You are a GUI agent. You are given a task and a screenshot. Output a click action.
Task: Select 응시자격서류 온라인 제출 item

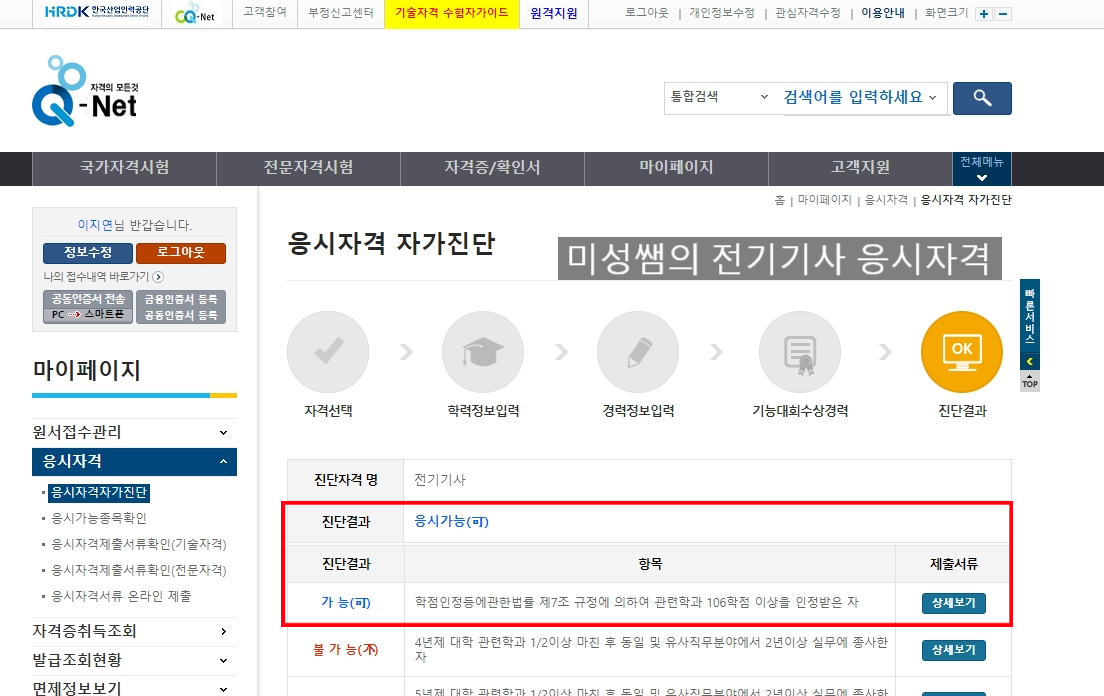(x=121, y=596)
